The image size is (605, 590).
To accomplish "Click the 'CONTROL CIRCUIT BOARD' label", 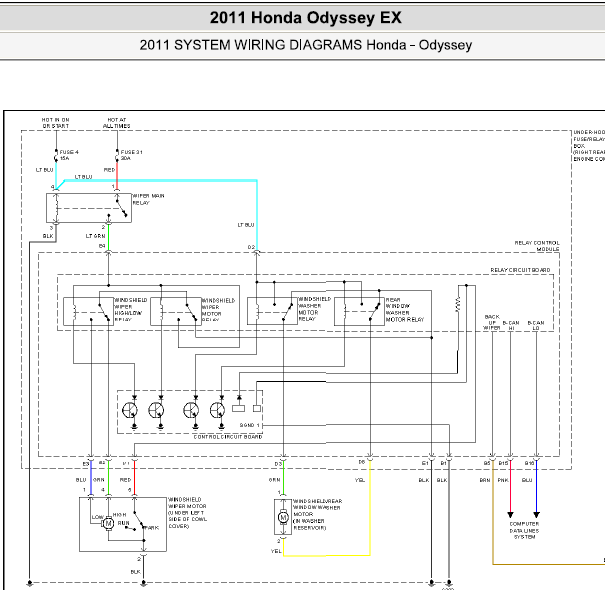I will (x=228, y=437).
